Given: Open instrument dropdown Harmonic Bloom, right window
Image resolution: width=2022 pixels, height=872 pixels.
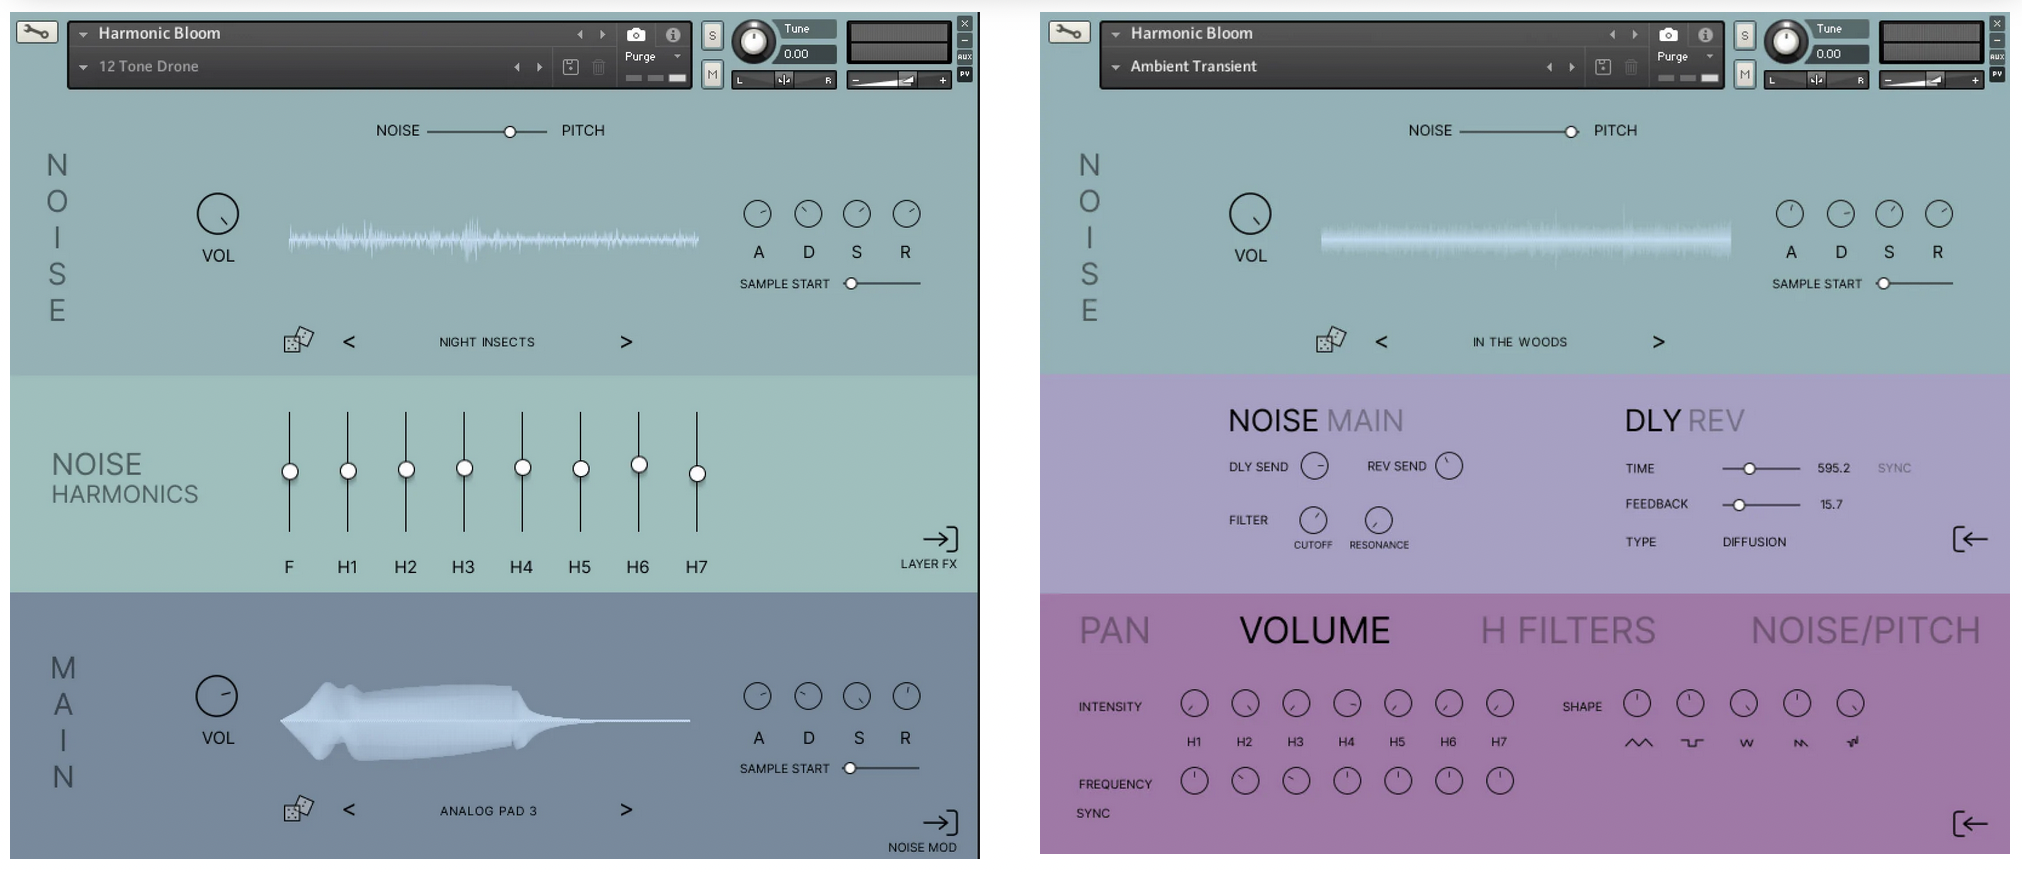Looking at the screenshot, I should (1116, 34).
